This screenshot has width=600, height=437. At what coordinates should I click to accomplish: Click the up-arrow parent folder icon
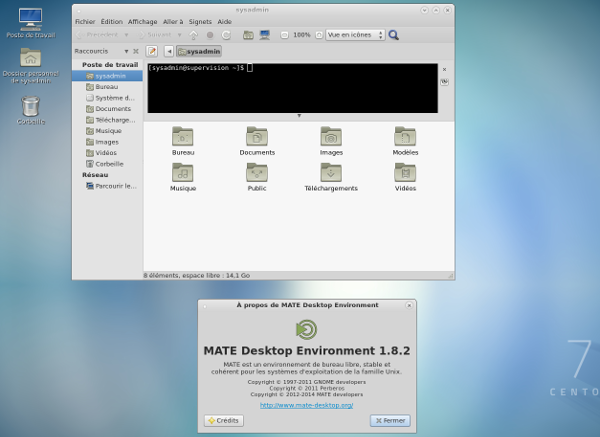pyautogui.click(x=193, y=35)
